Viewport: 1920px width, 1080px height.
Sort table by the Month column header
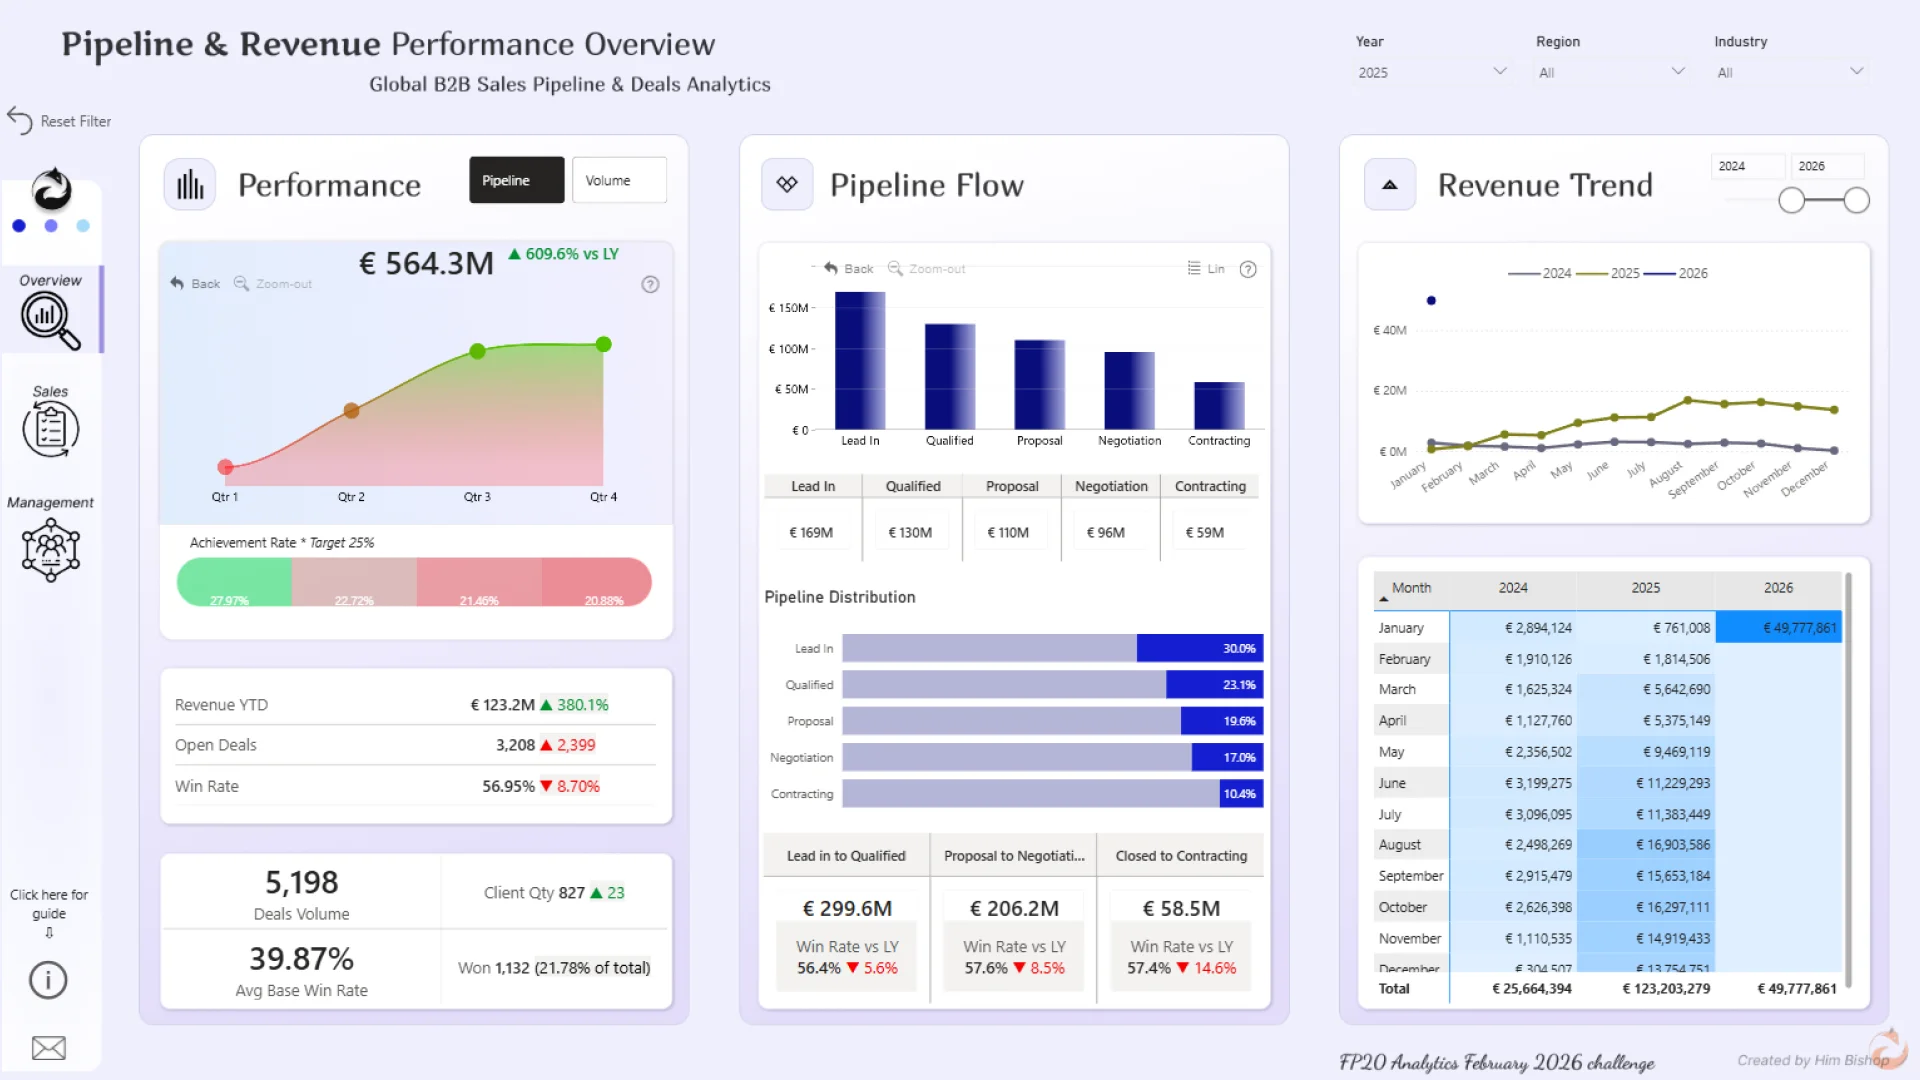click(1410, 588)
